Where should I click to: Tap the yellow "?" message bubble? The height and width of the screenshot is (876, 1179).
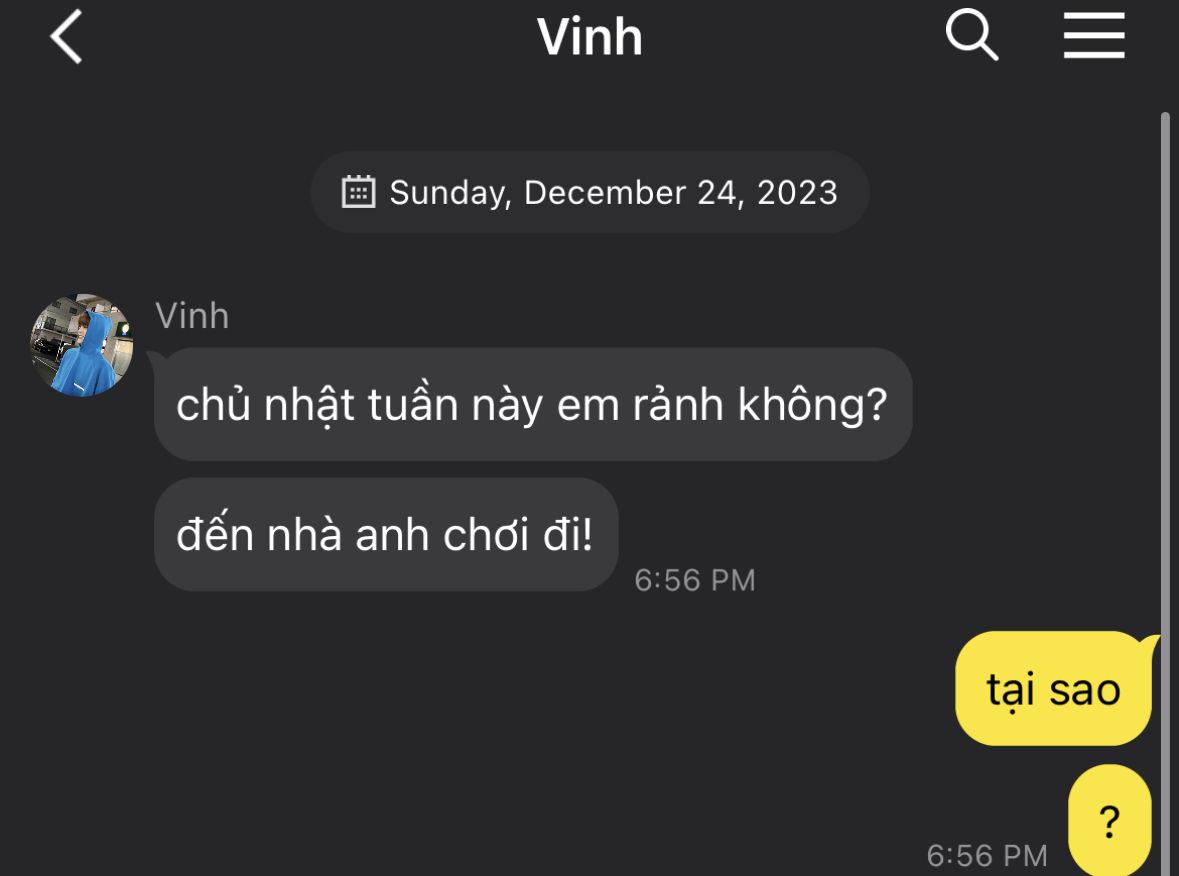pyautogui.click(x=1110, y=820)
